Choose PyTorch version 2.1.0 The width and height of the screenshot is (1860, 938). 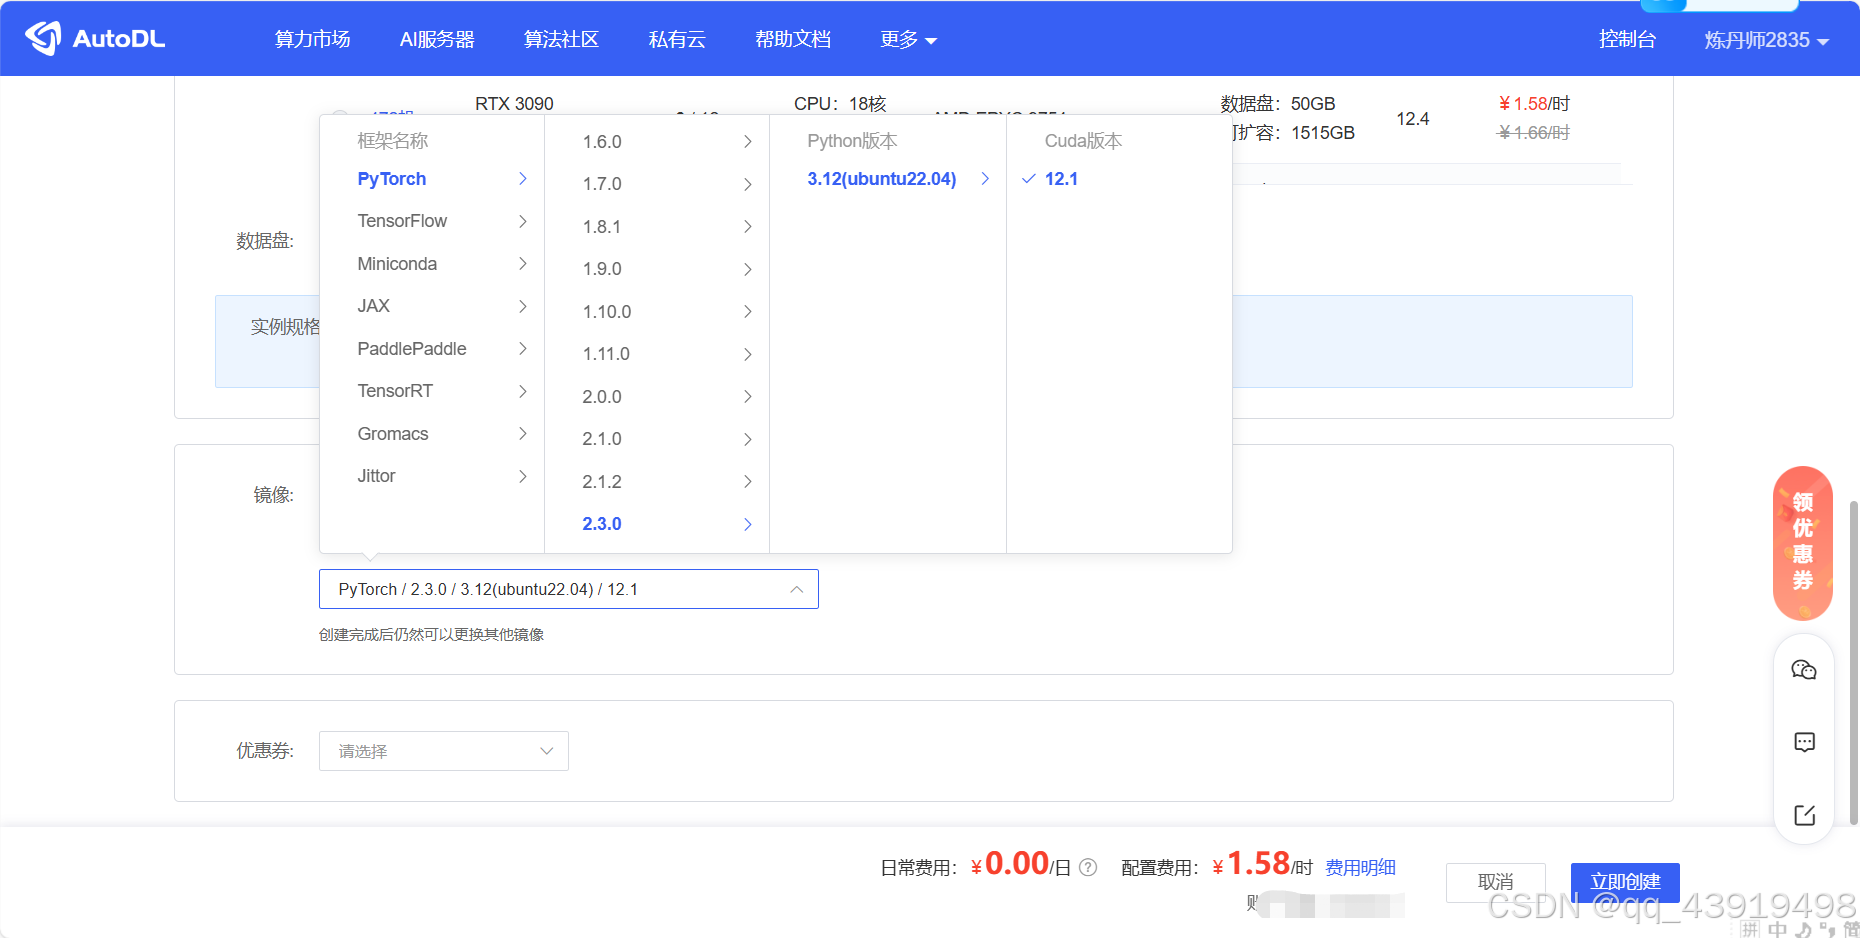point(657,439)
